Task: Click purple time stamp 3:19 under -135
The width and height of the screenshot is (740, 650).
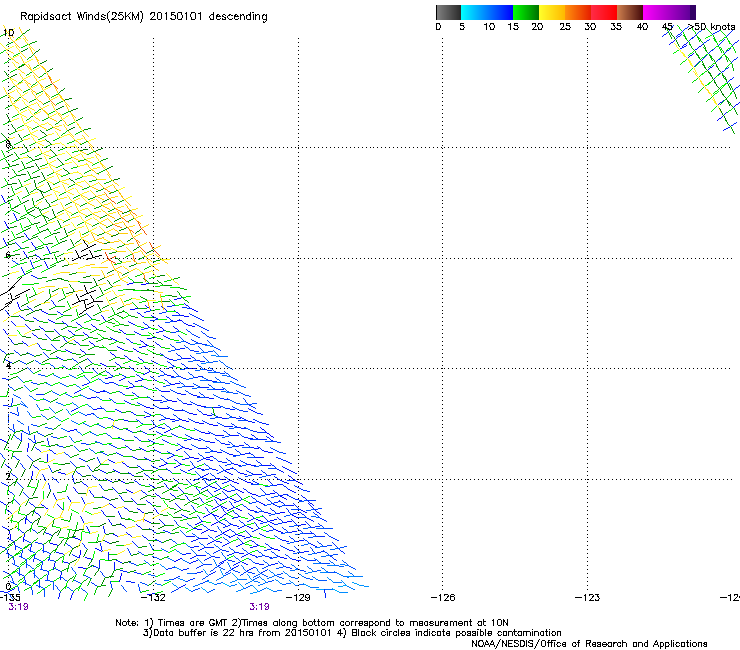Action: (x=18, y=607)
